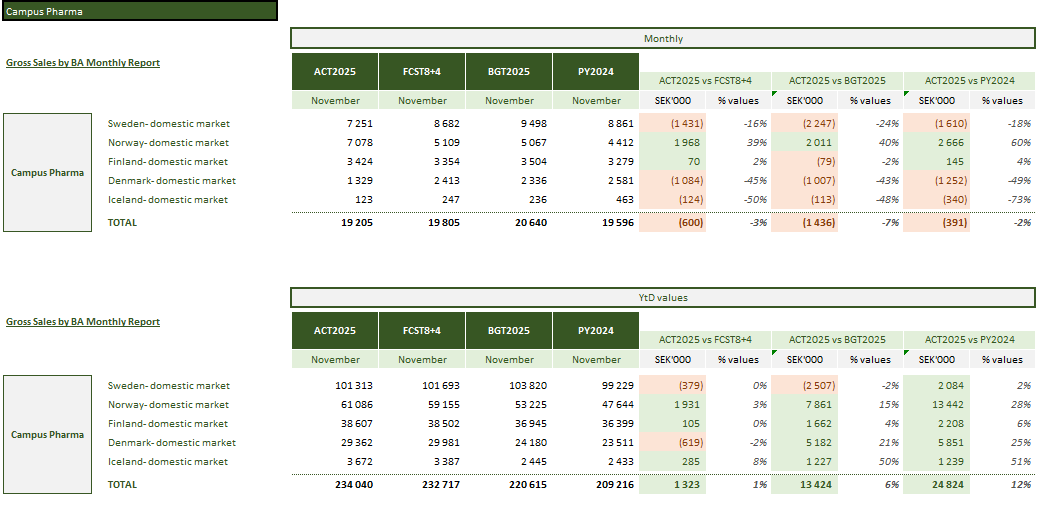Select the Monthly forecast total 19 805
This screenshot has width=1046, height=508.
pyautogui.click(x=437, y=223)
